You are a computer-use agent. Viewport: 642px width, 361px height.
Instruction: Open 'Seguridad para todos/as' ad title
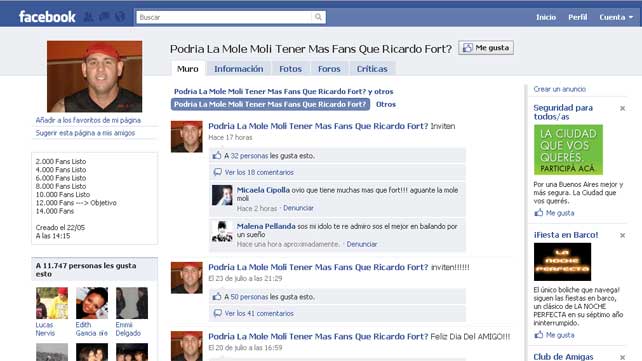coord(563,112)
